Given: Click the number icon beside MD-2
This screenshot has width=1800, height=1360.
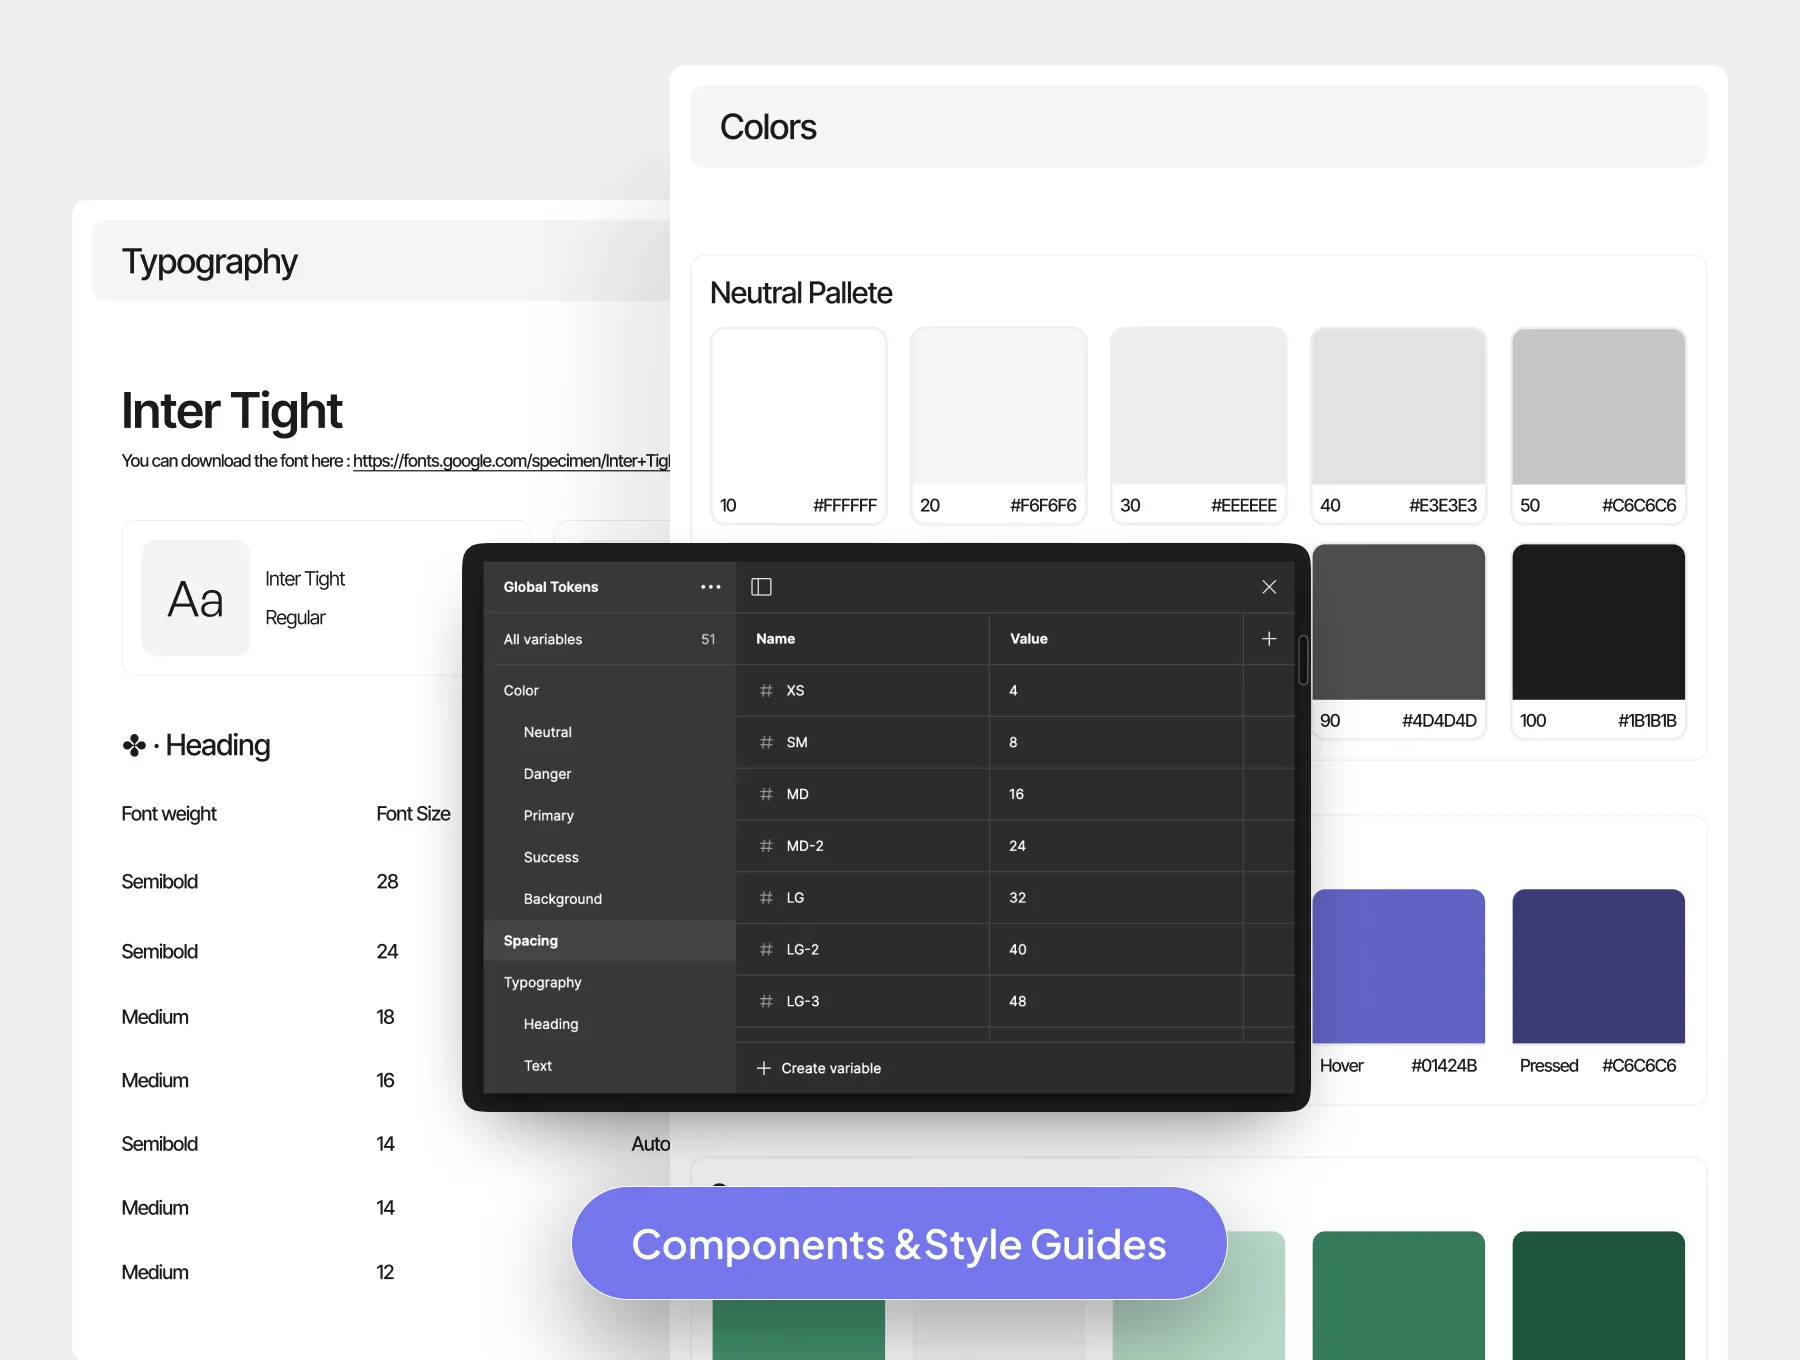Looking at the screenshot, I should (x=766, y=846).
